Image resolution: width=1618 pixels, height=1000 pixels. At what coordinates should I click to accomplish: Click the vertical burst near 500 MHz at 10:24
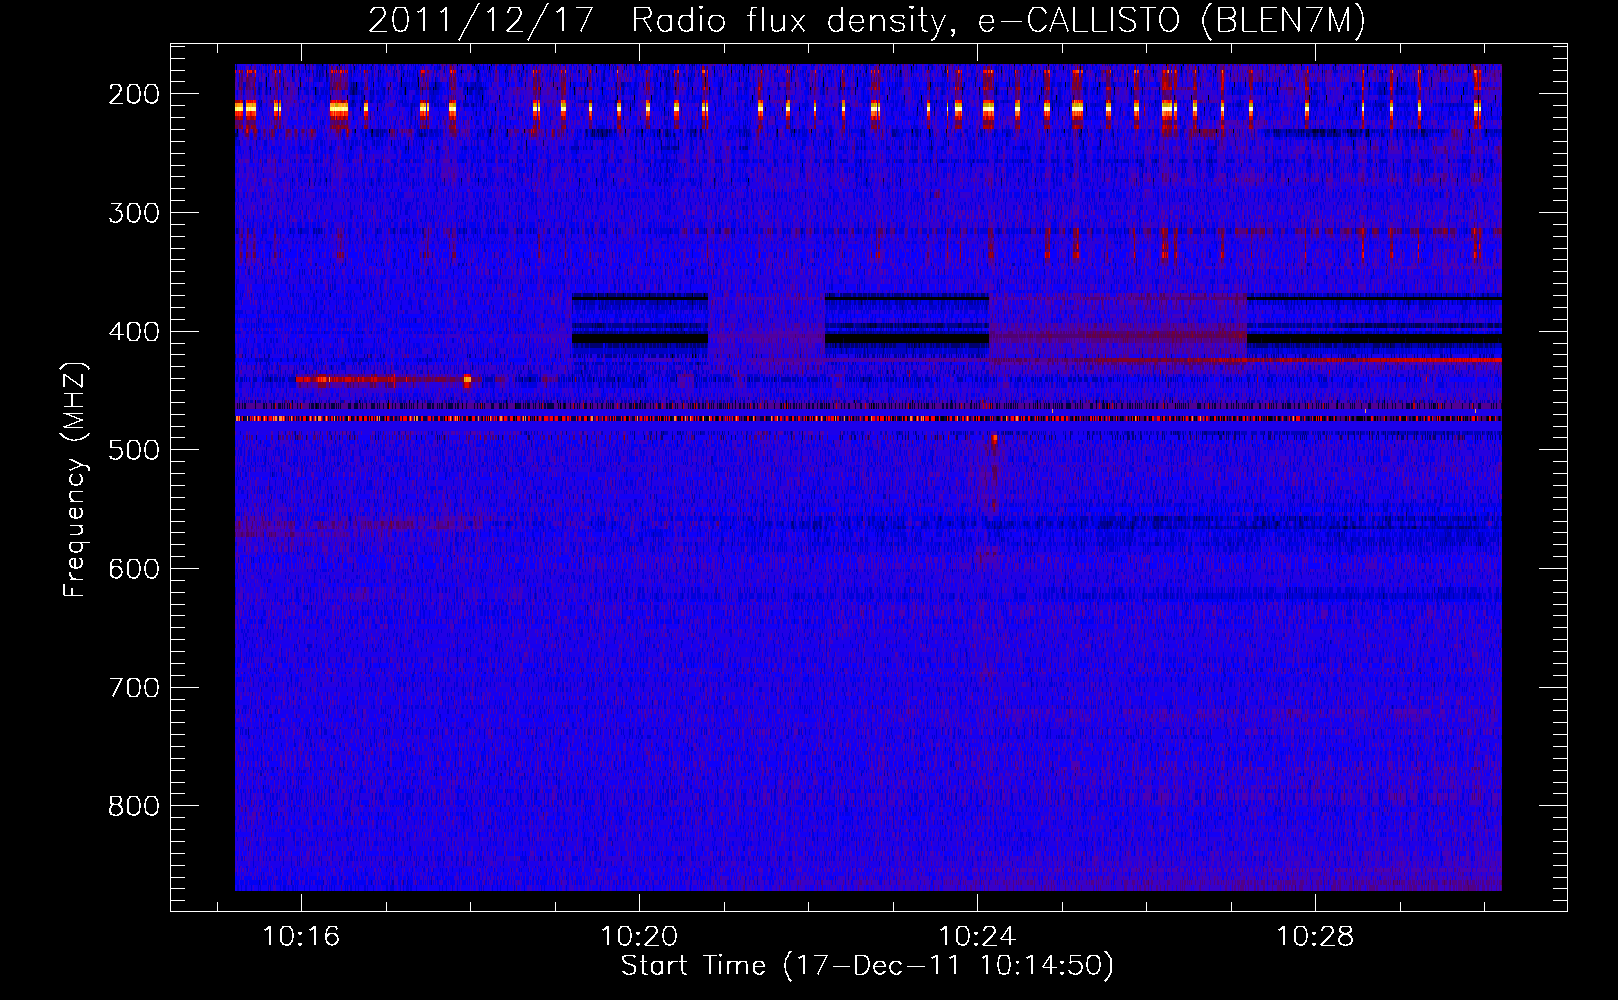[x=993, y=474]
